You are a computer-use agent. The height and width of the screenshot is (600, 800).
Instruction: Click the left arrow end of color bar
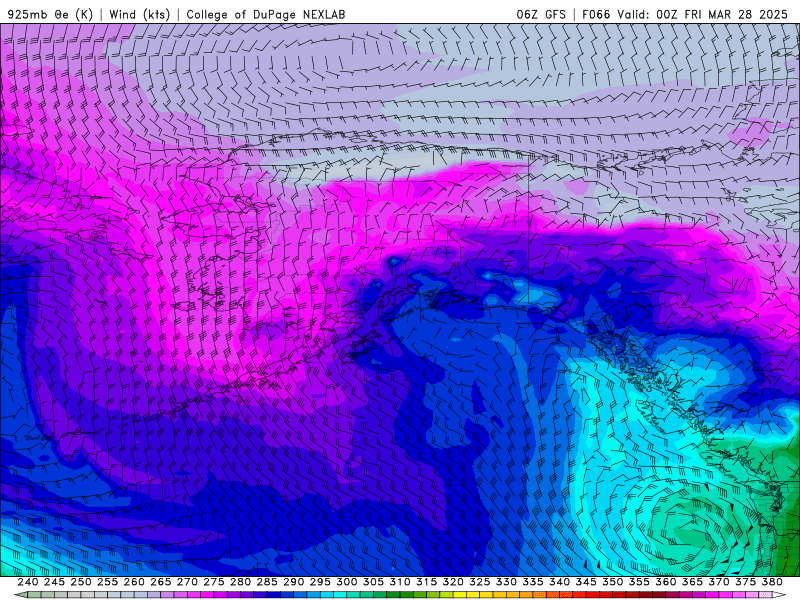coord(20,594)
